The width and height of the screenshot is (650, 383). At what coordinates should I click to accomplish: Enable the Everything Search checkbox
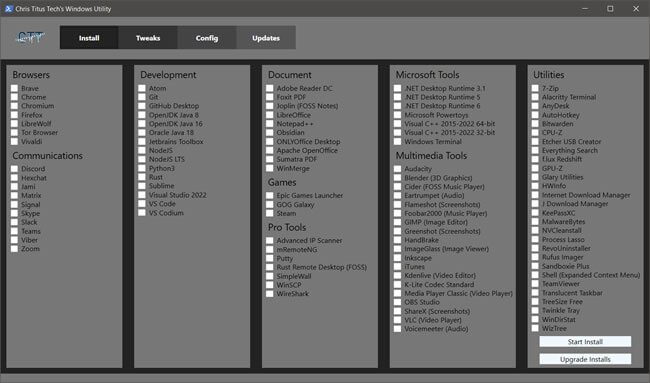point(535,150)
